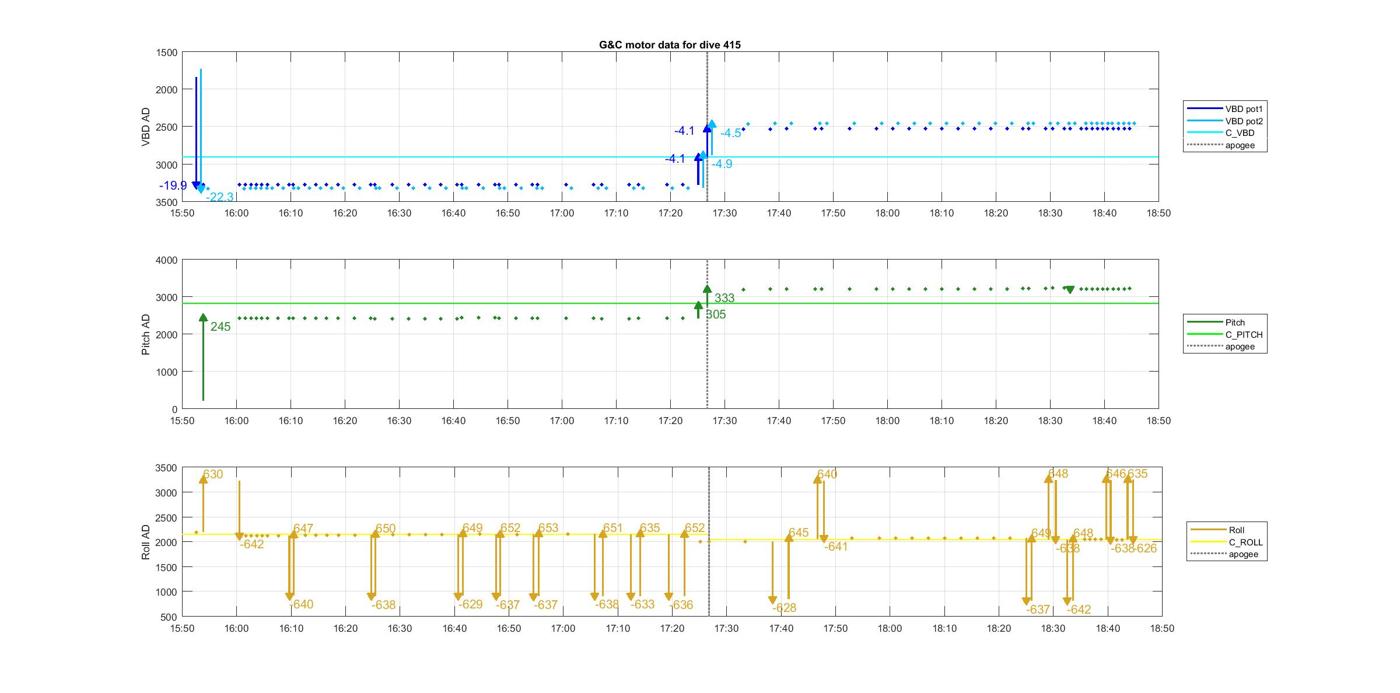Click the '-4.5' annotation near apogee

(x=731, y=133)
